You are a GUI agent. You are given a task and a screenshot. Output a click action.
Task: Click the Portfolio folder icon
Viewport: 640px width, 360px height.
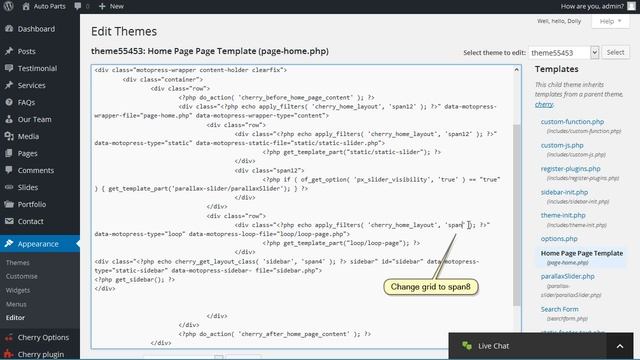(x=9, y=204)
